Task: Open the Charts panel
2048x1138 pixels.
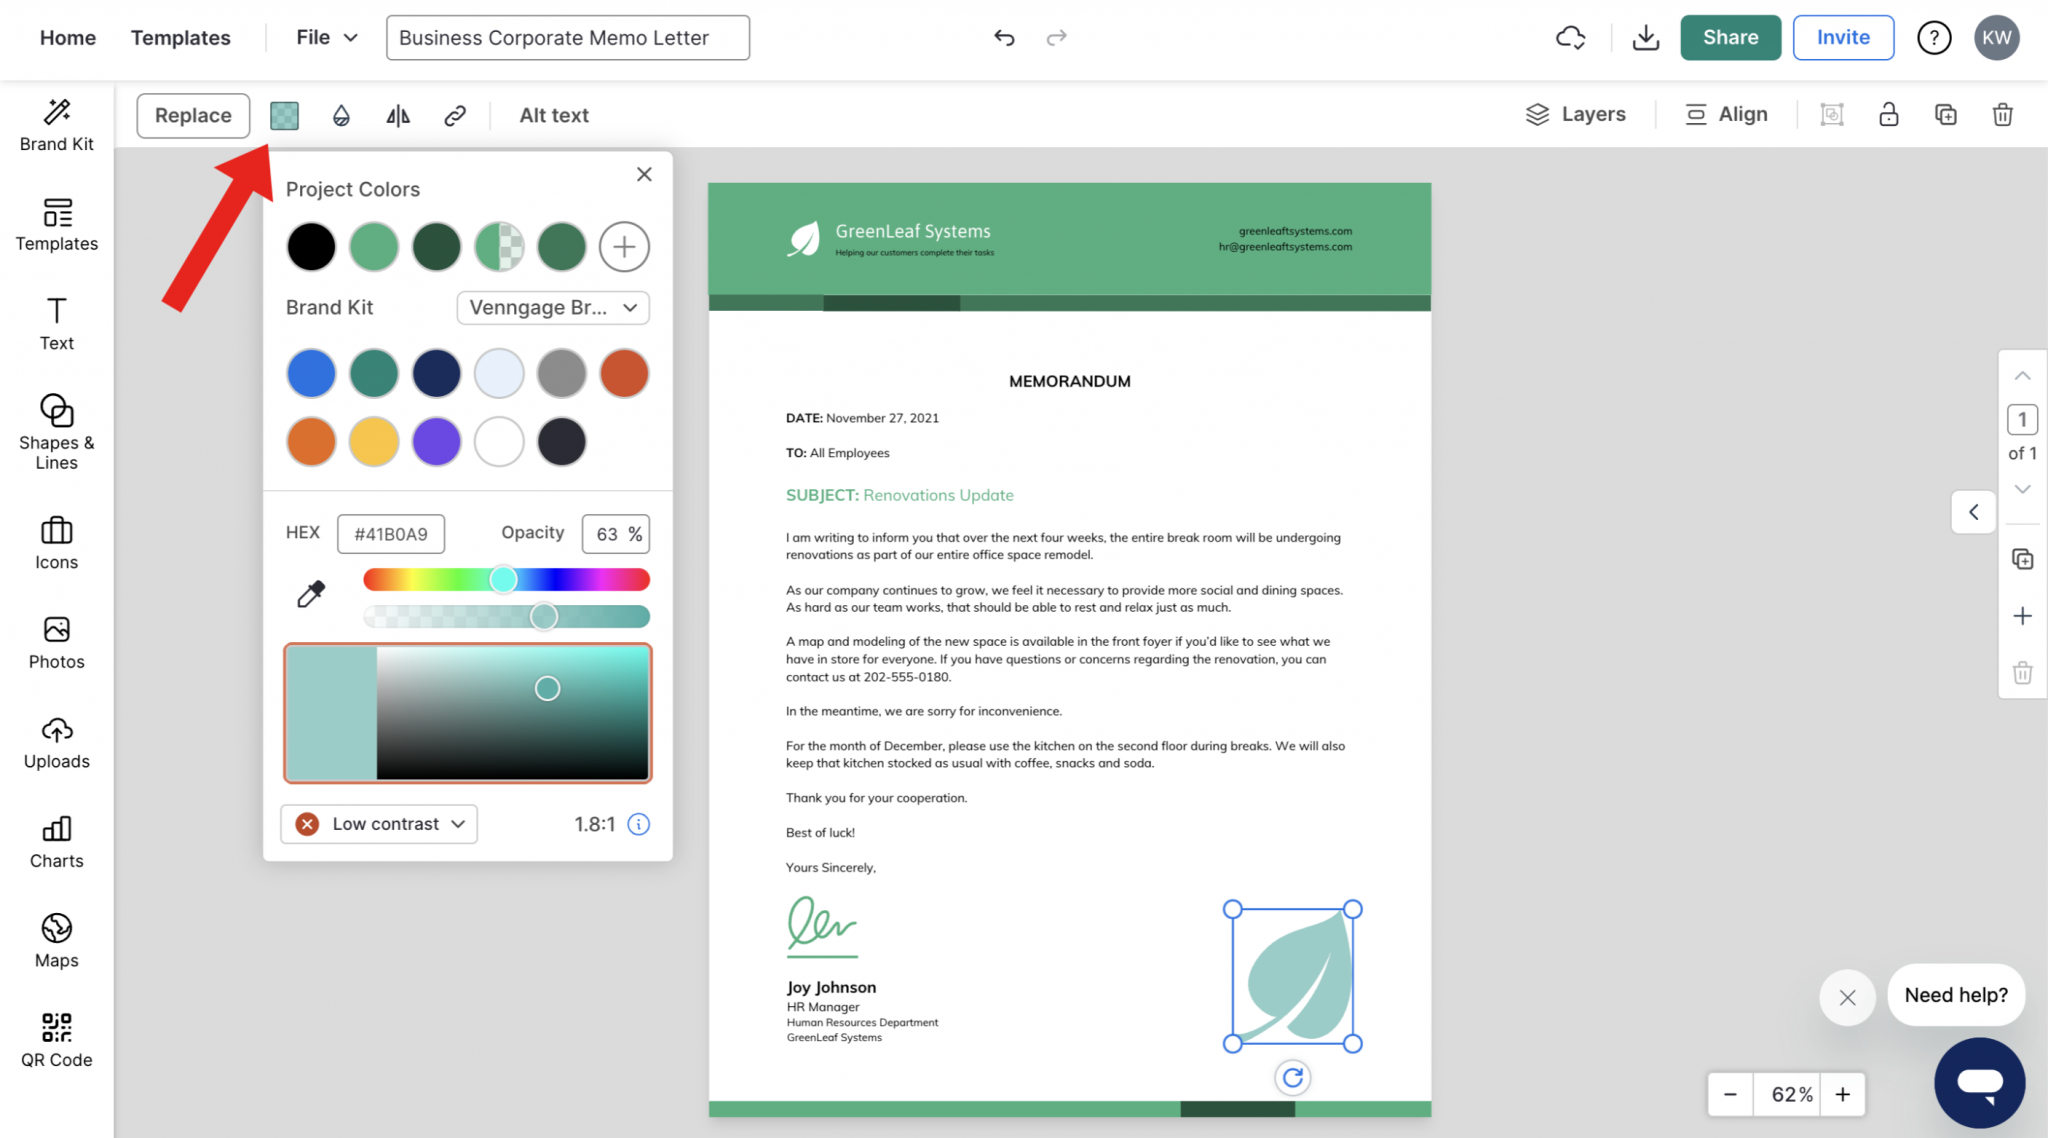Action: point(56,843)
